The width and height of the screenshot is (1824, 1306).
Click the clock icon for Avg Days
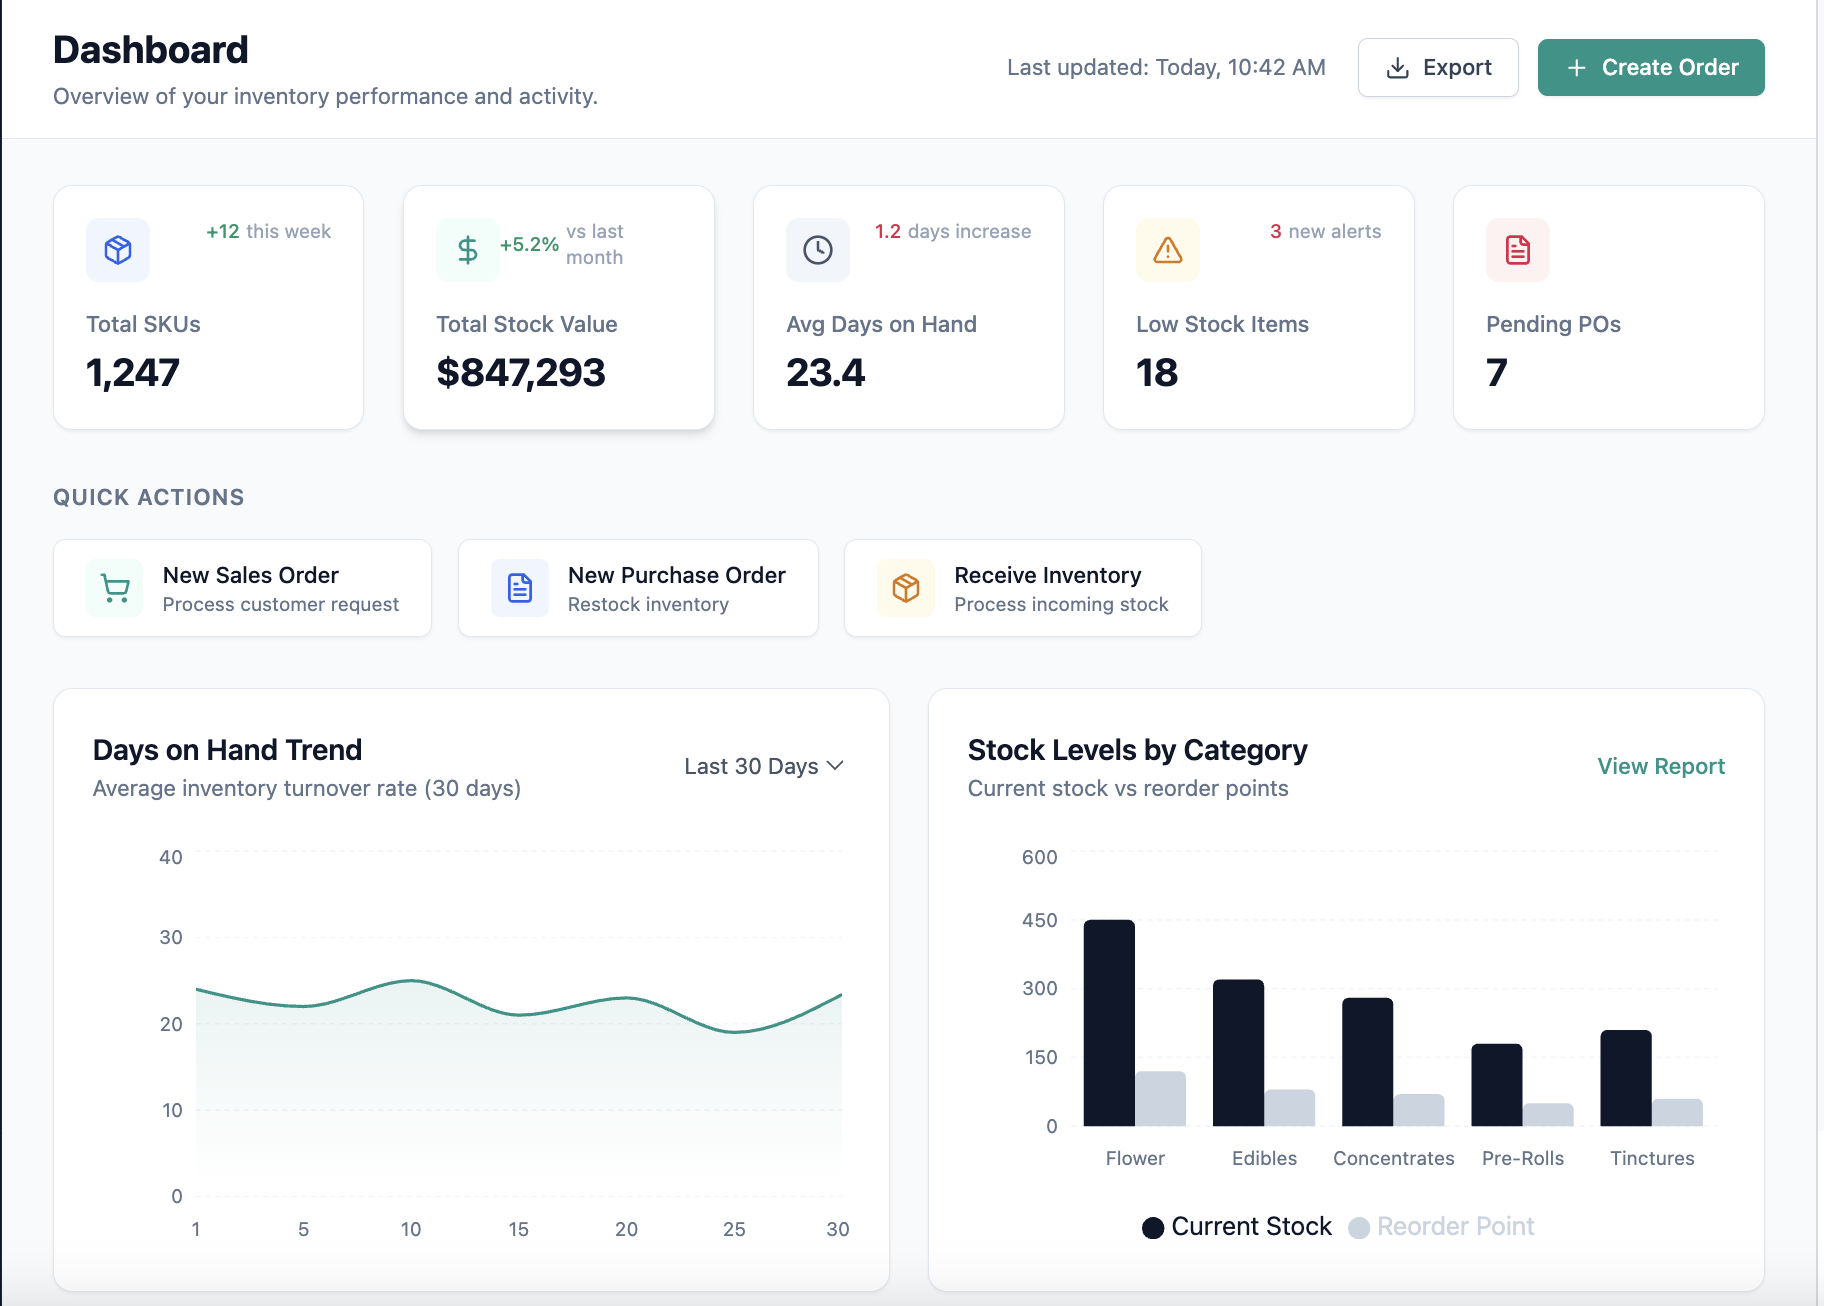click(817, 250)
